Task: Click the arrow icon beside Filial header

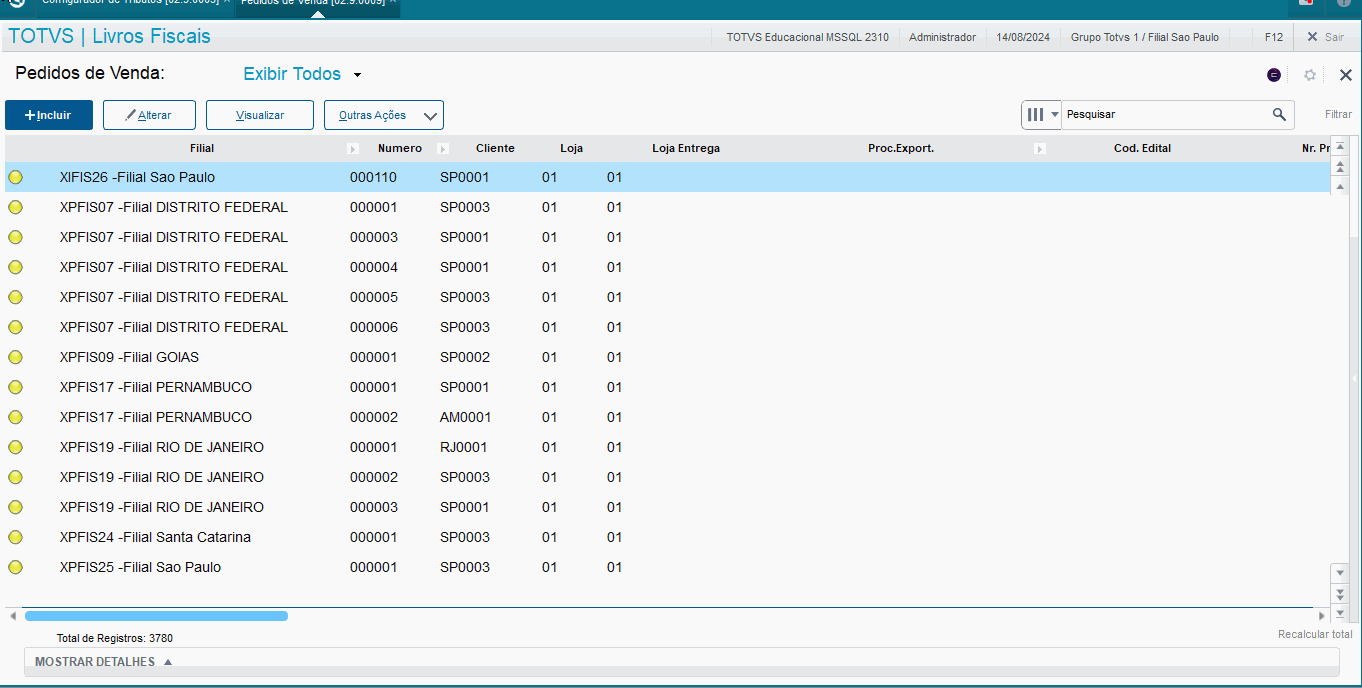Action: pyautogui.click(x=352, y=149)
